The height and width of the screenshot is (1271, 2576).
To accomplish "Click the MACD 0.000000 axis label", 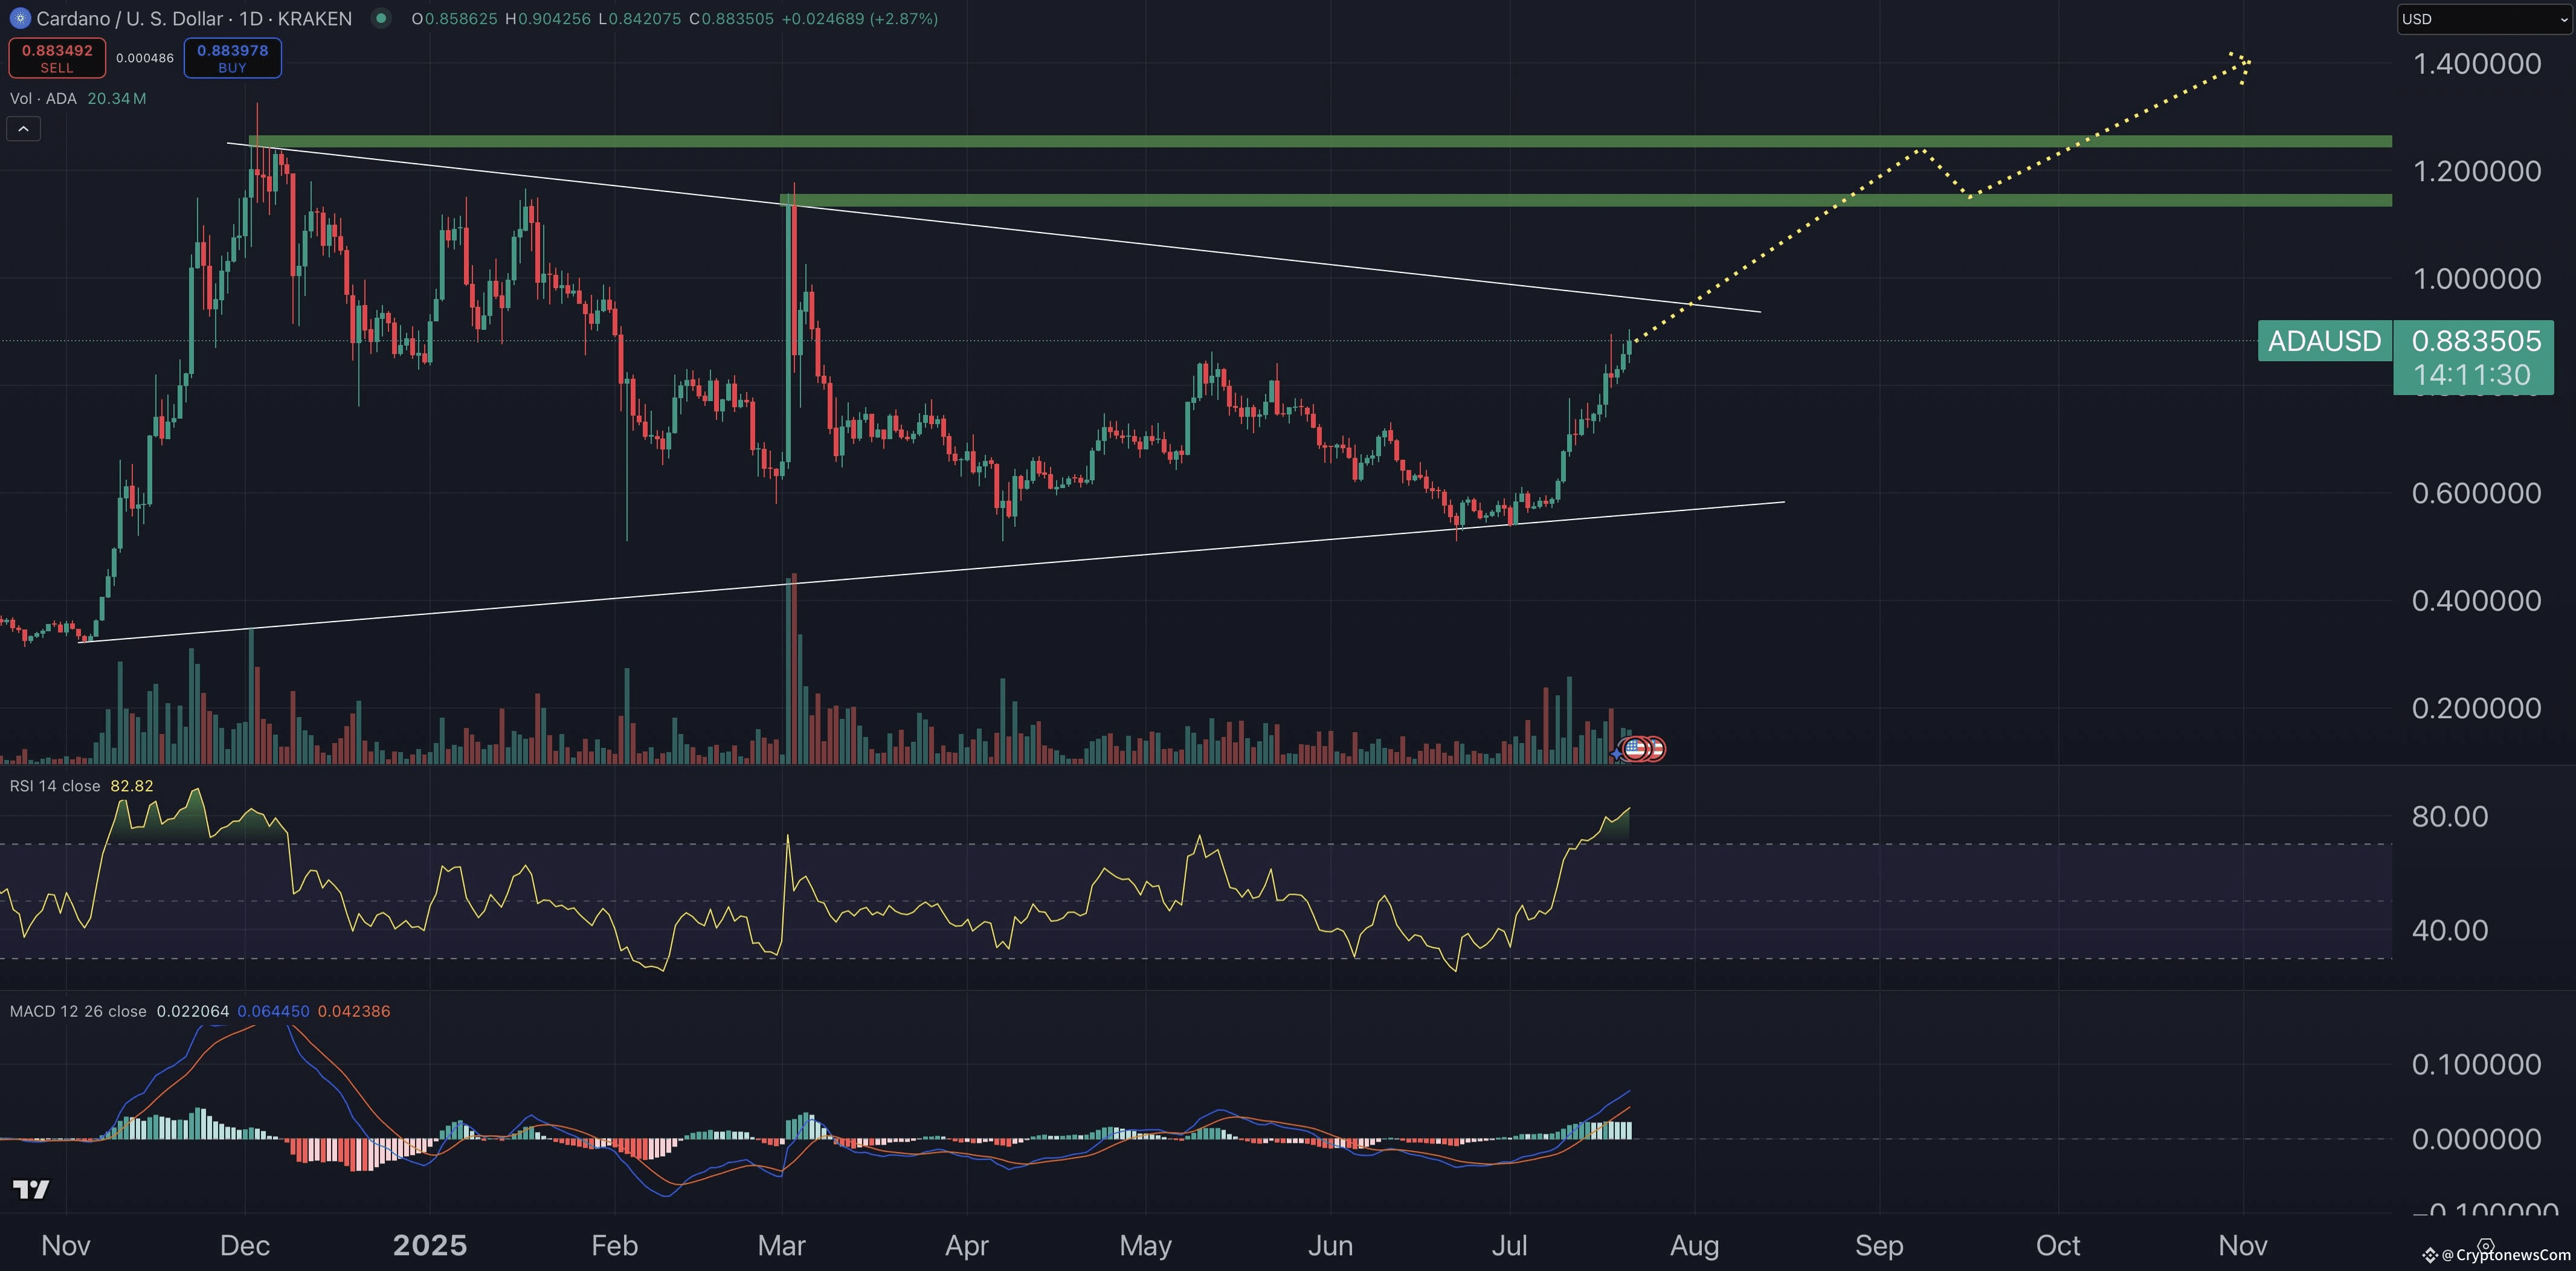I will pyautogui.click(x=2476, y=1138).
